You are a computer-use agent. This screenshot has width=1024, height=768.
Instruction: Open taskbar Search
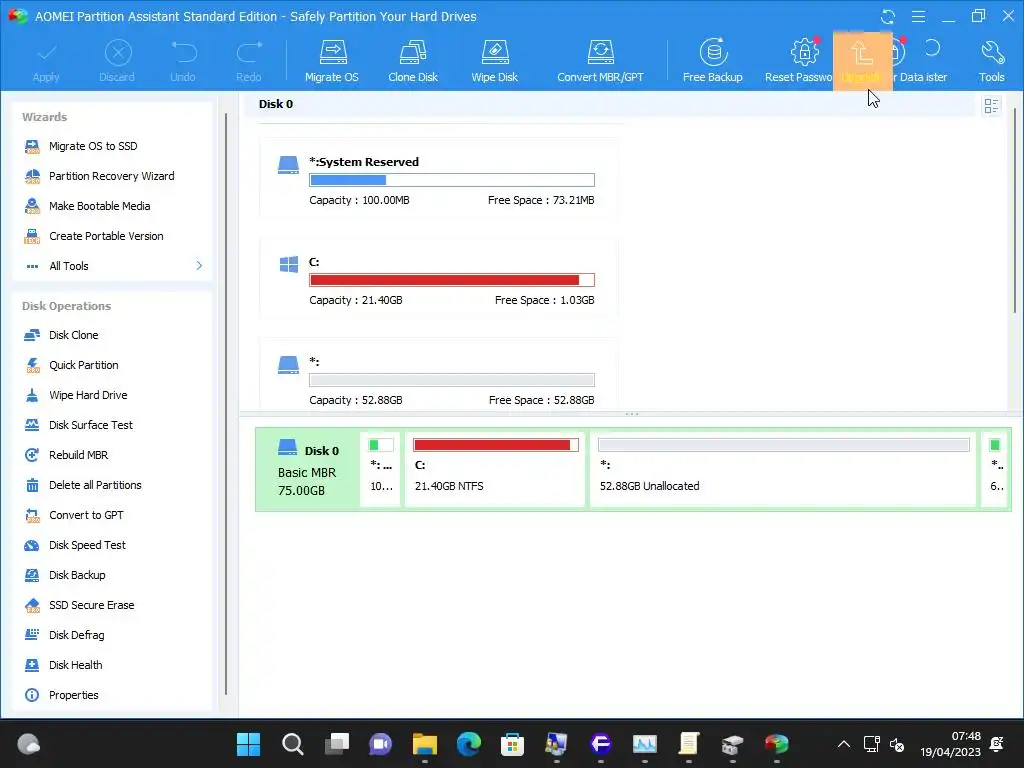292,744
